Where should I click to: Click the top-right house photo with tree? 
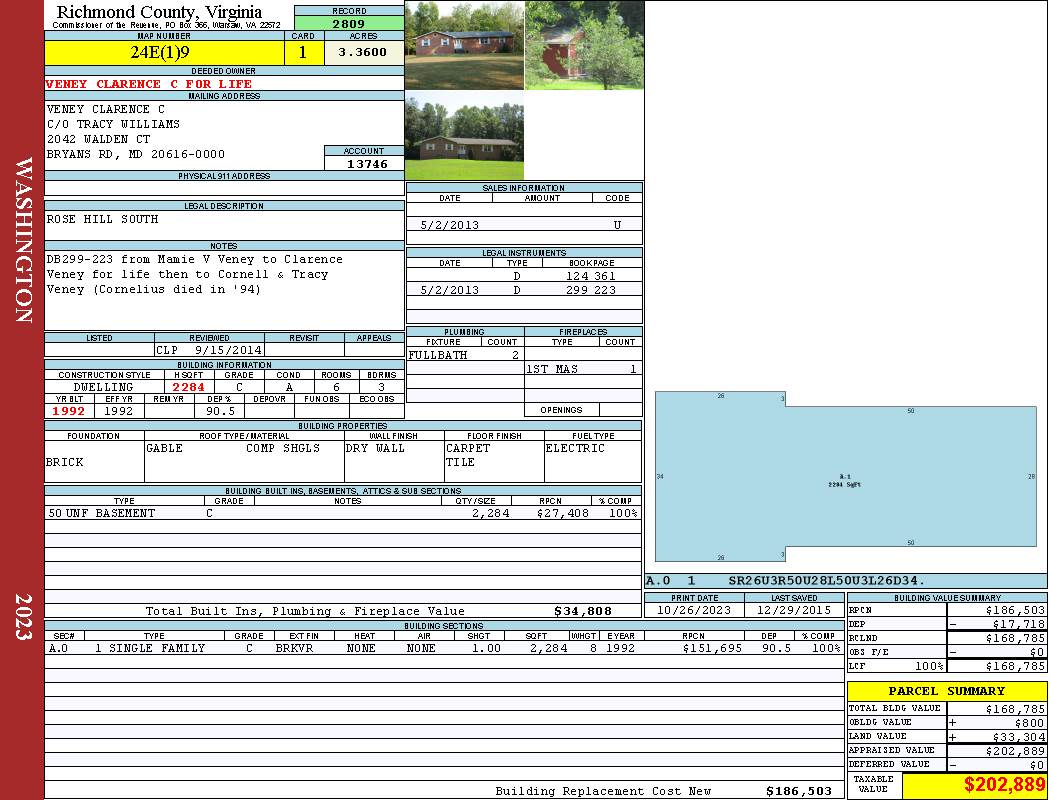click(583, 45)
